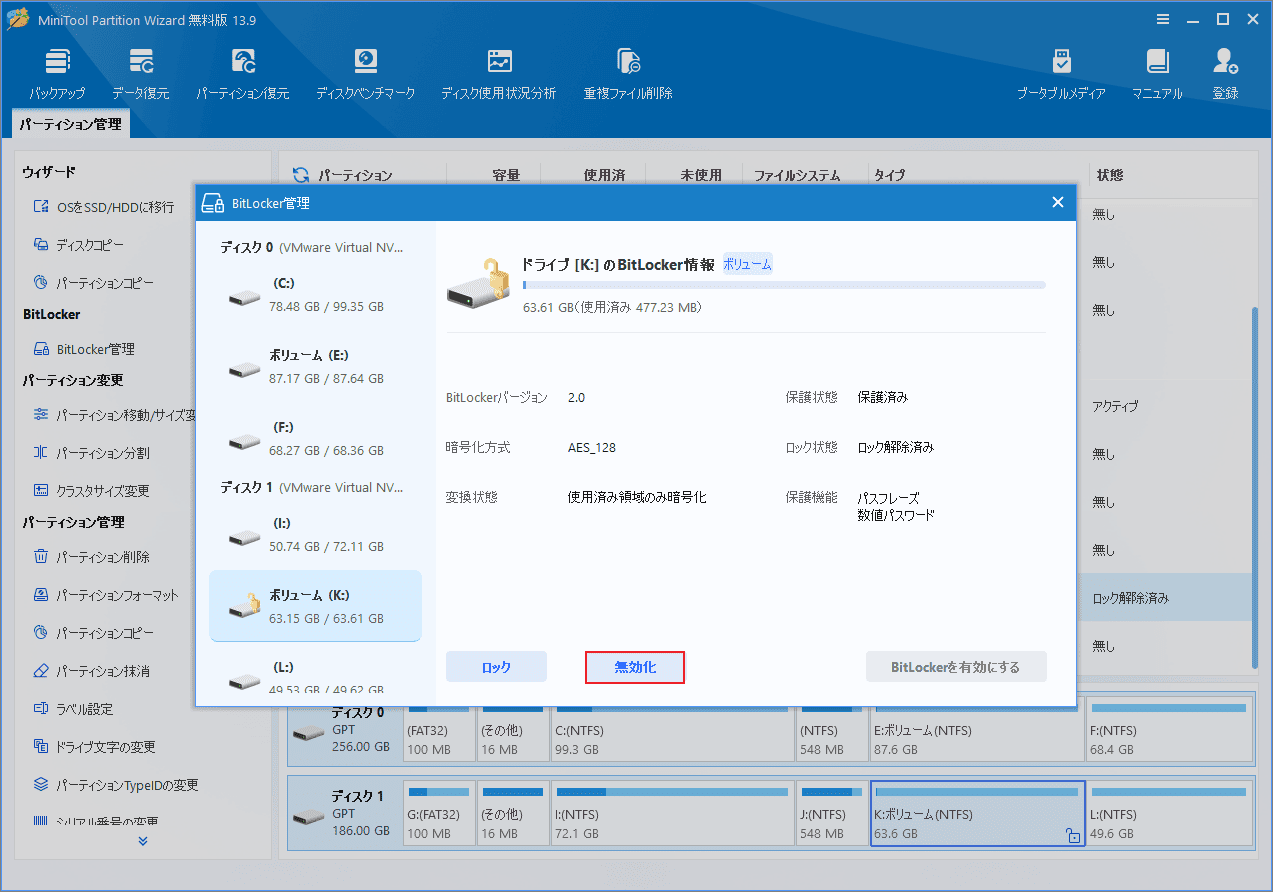This screenshot has height=892, width=1273.
Task: Open ブータブルメディア builder
Action: (1061, 74)
